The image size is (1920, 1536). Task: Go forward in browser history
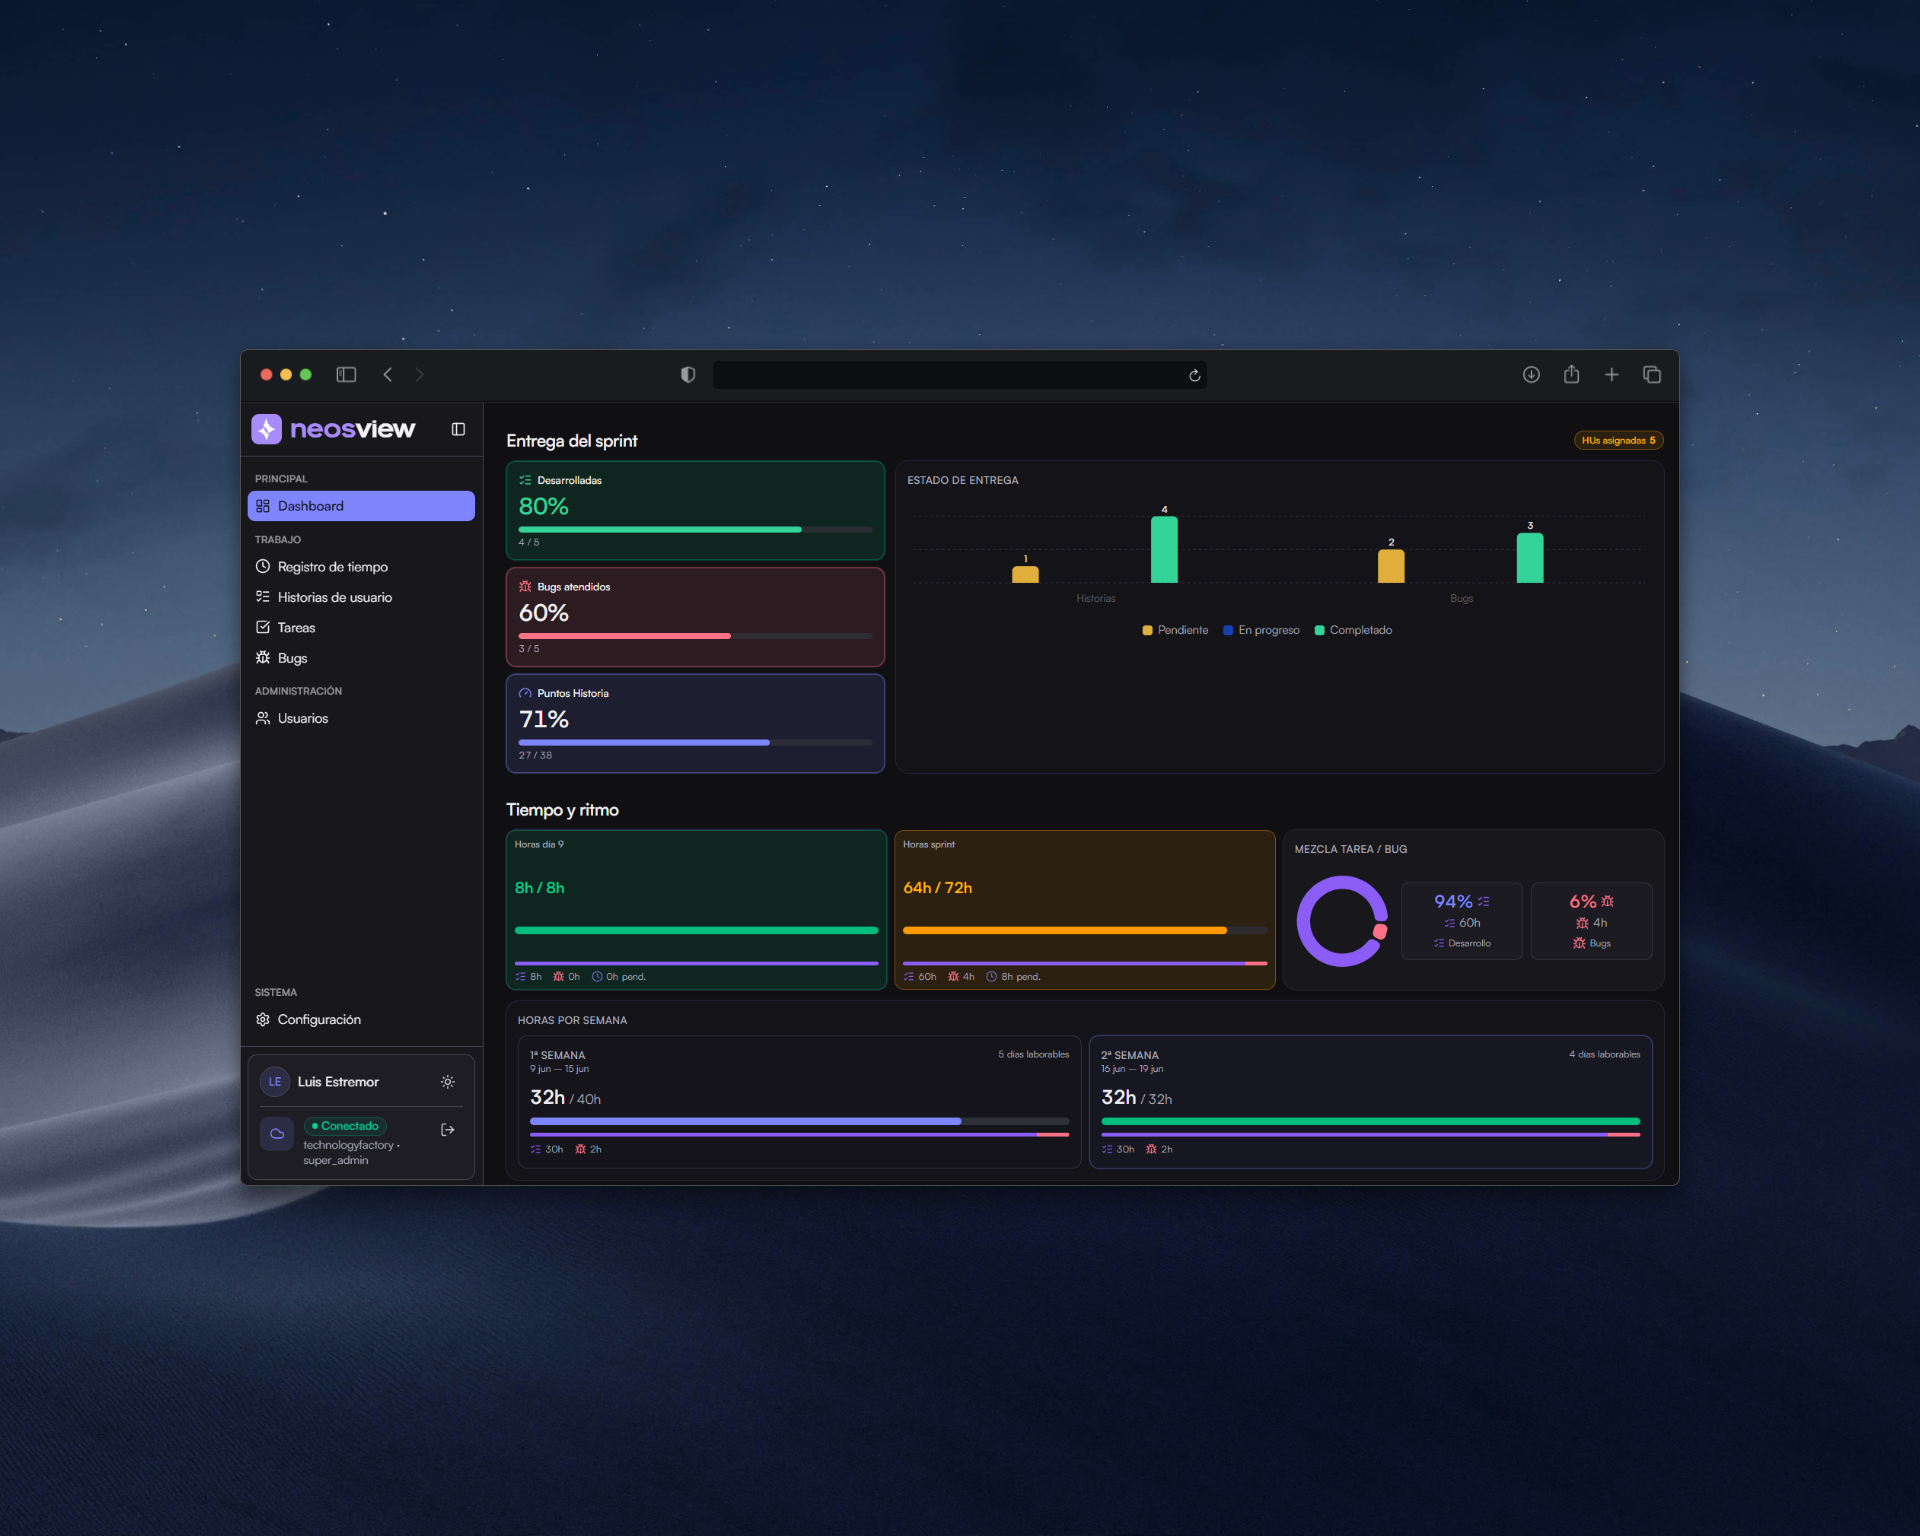click(420, 375)
